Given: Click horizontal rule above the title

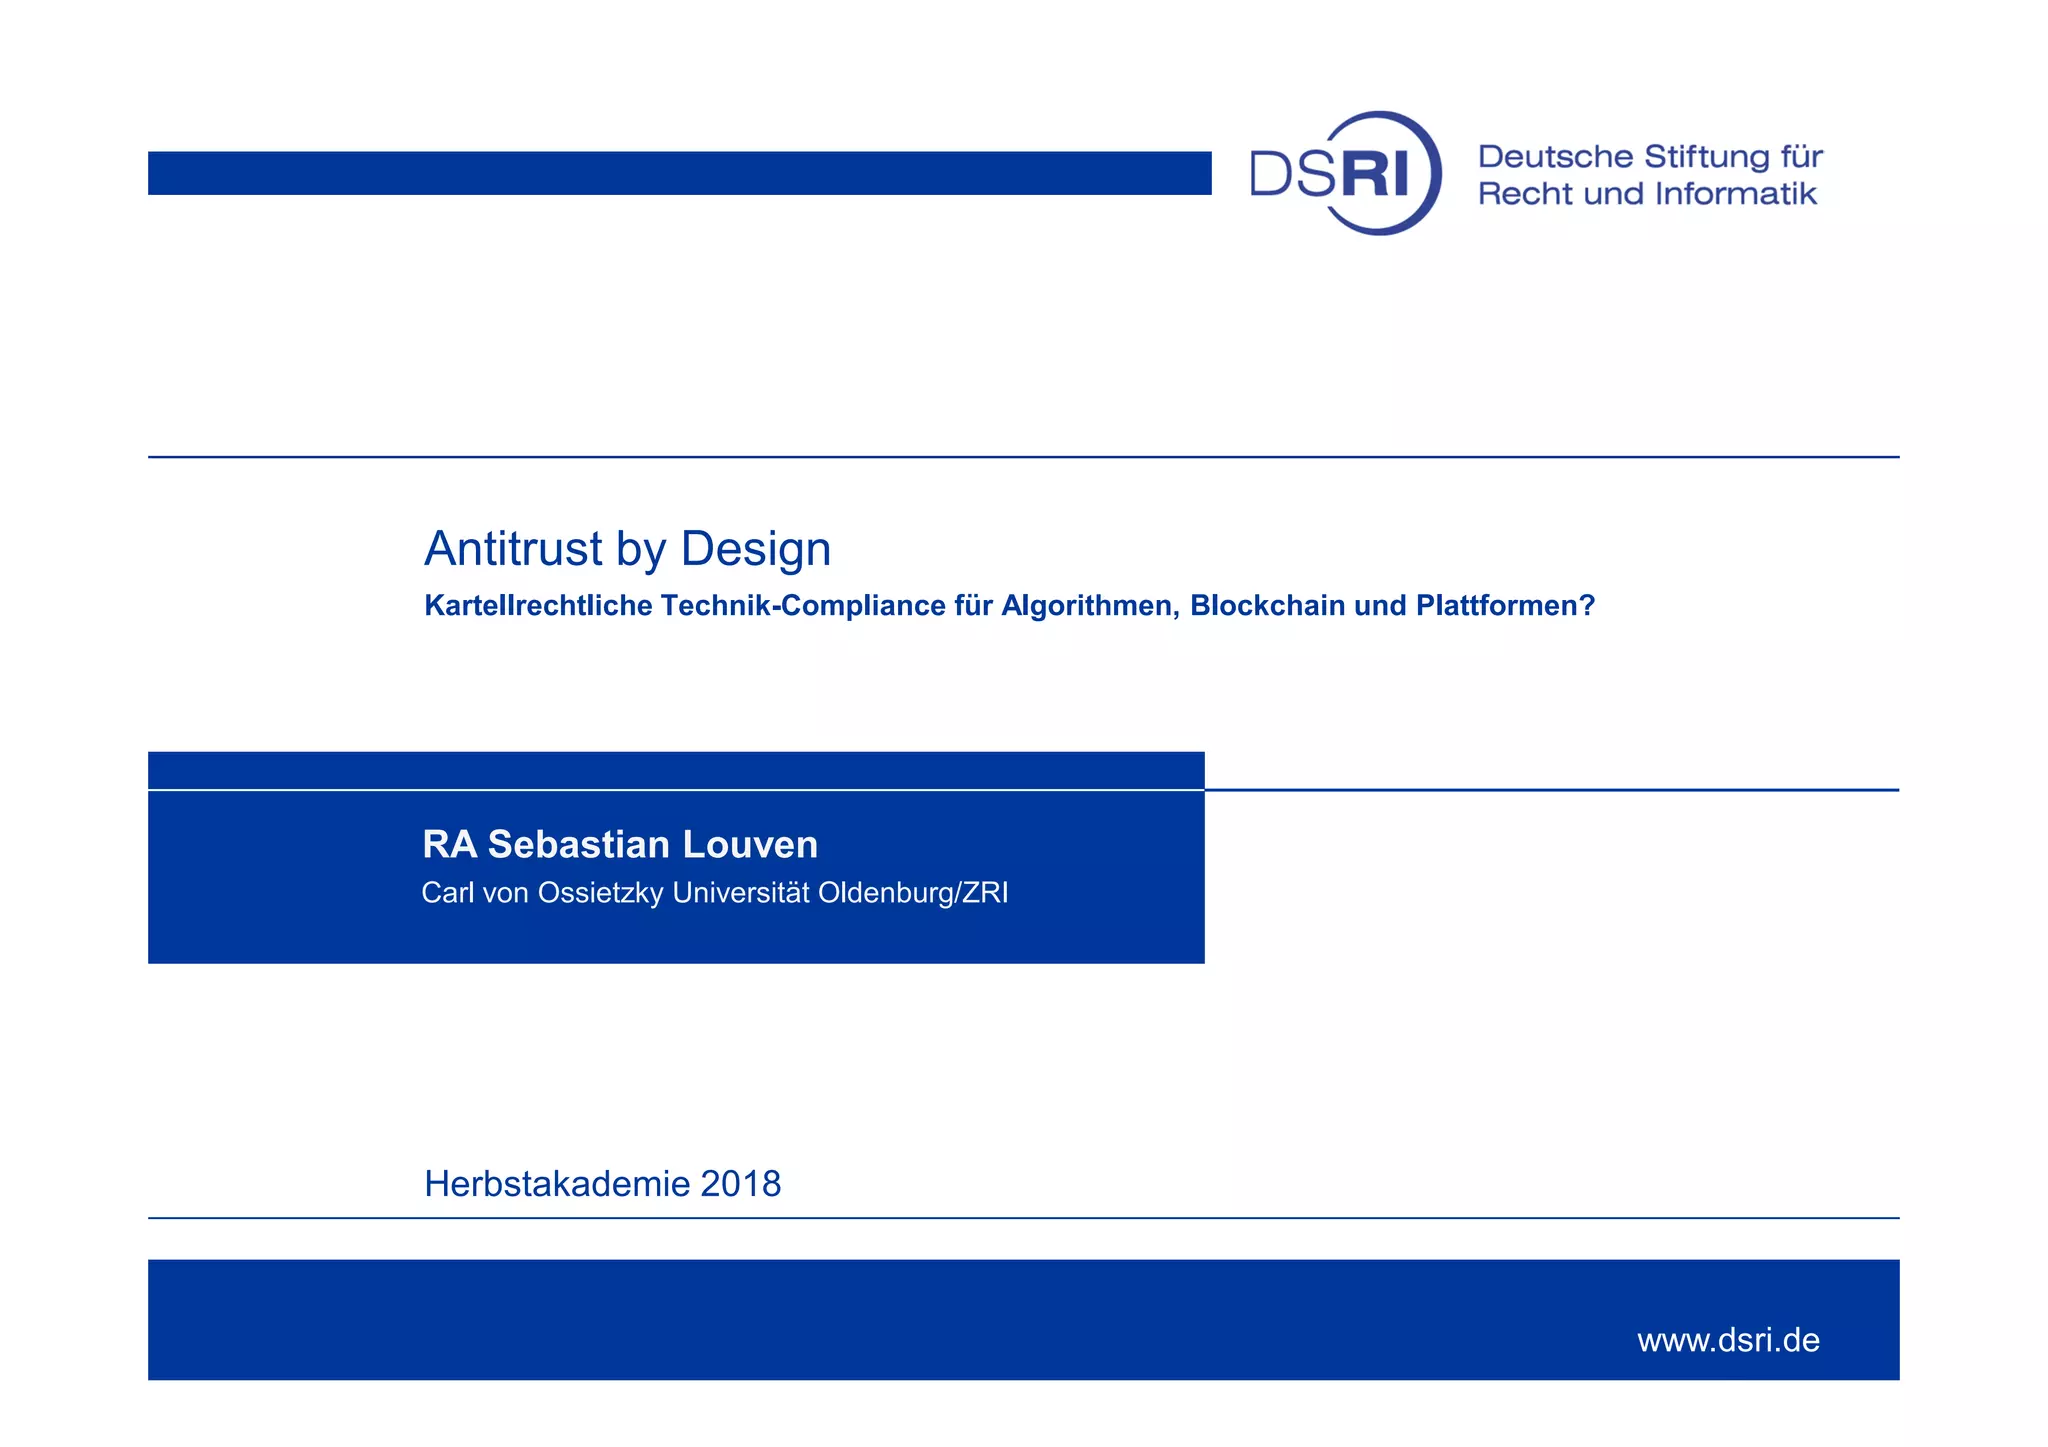Looking at the screenshot, I should coord(1023,457).
